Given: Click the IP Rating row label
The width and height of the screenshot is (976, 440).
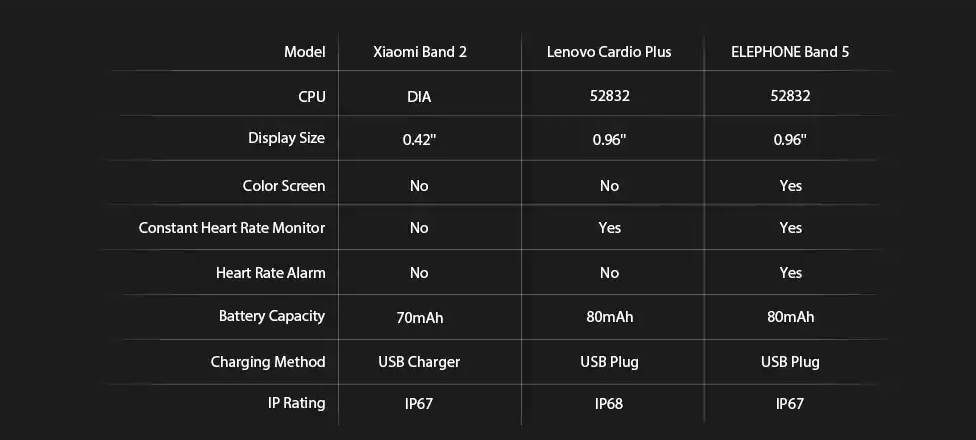Looking at the screenshot, I should tap(297, 403).
